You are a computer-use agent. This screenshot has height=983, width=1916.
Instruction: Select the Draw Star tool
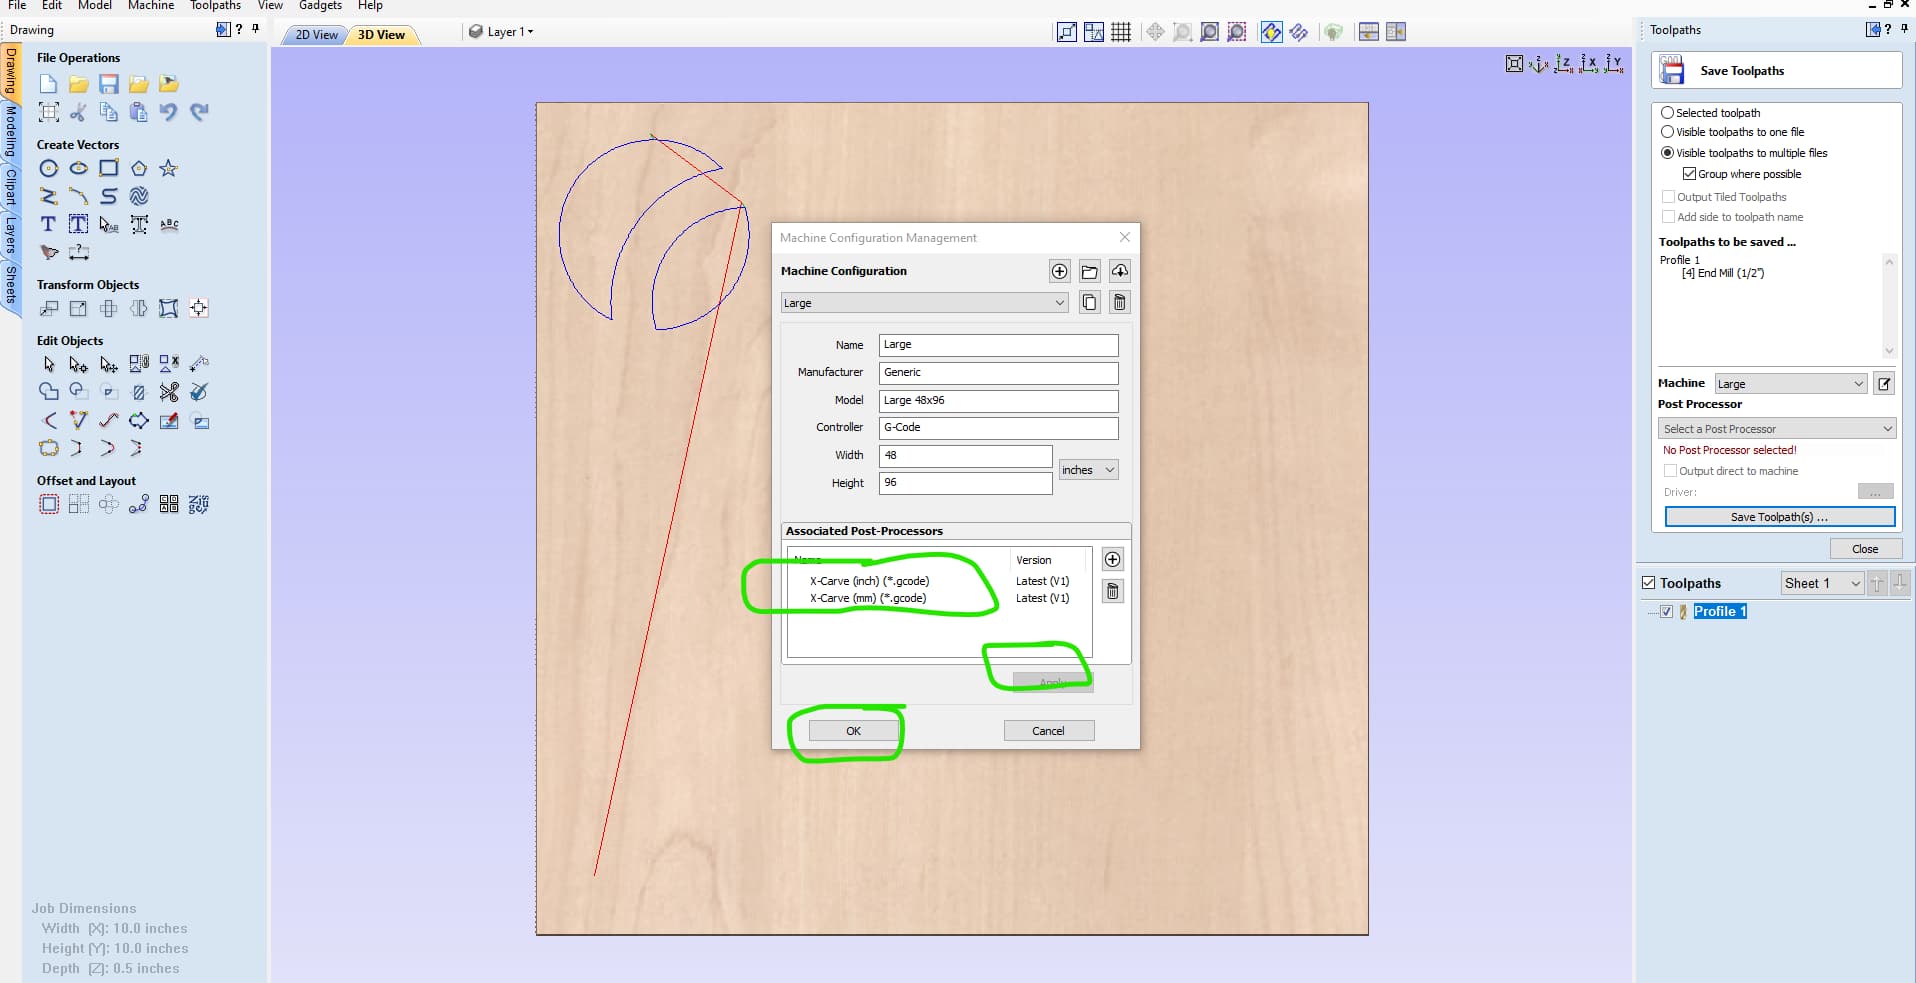168,168
